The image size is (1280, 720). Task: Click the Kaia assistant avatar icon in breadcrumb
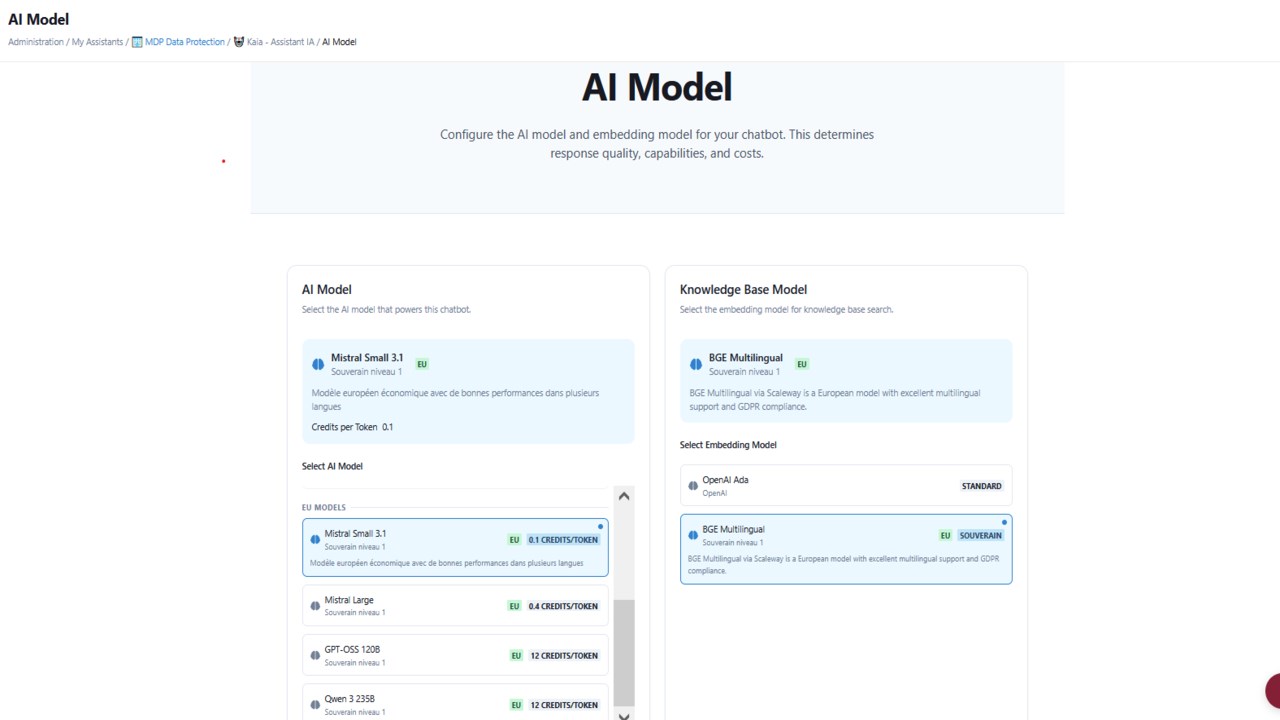[x=239, y=42]
